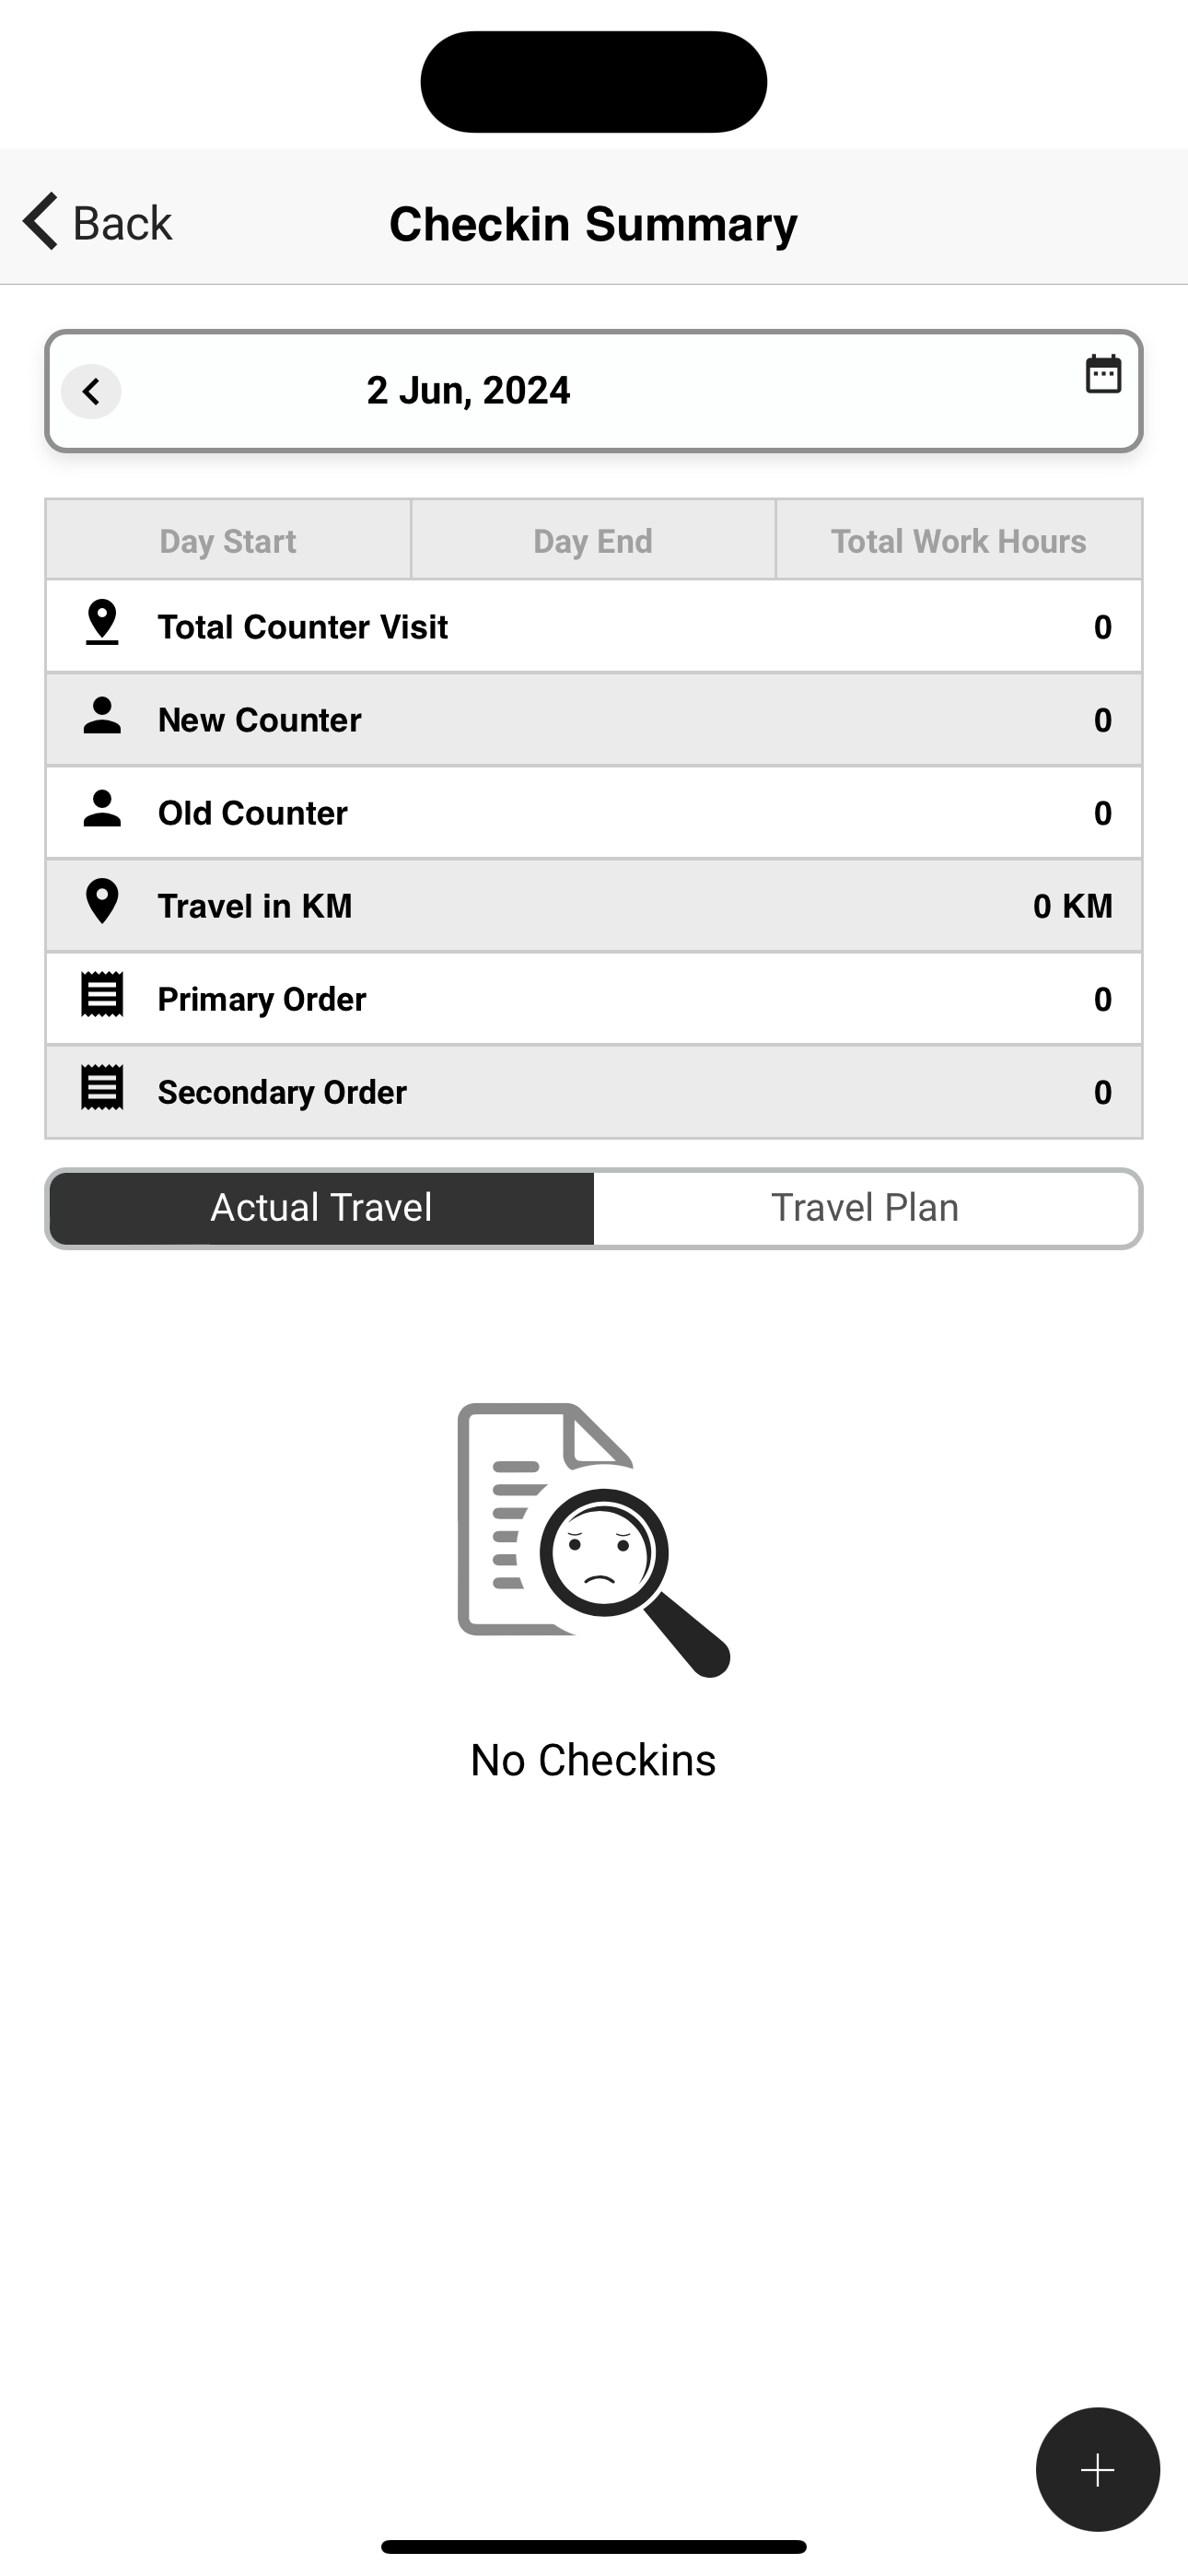Add new checkin with plus button
This screenshot has height=2576, width=1188.
coord(1097,2470)
